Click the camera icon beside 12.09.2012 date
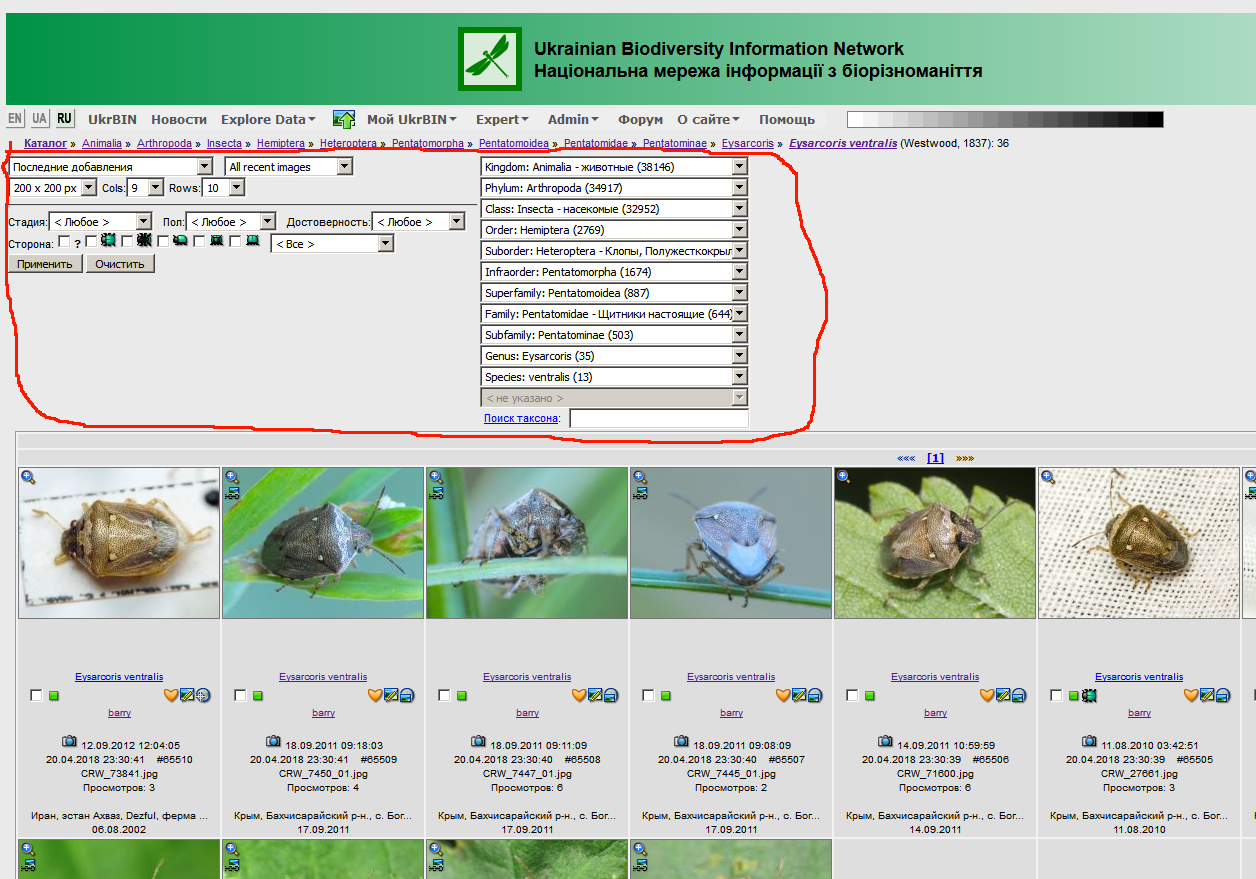The width and height of the screenshot is (1256, 879). (69, 741)
